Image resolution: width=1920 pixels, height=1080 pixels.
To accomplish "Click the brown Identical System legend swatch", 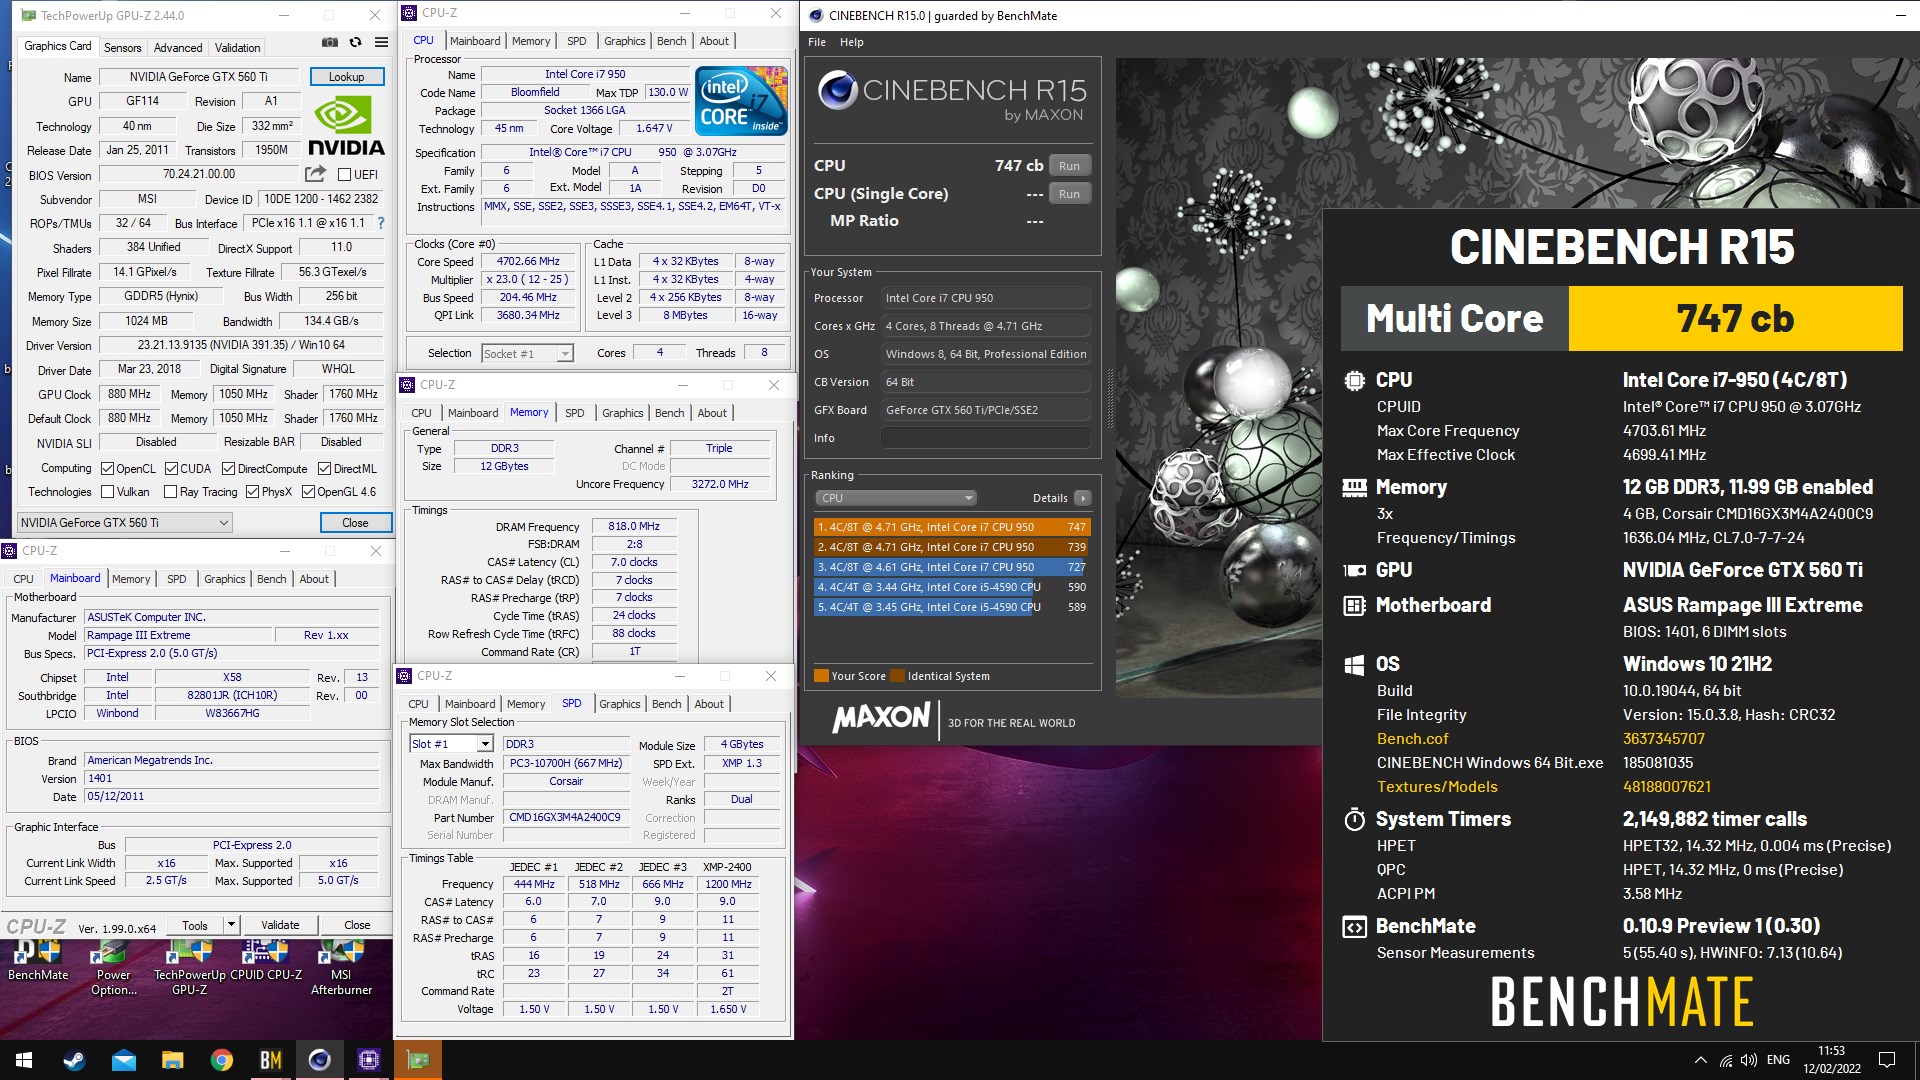I will [898, 675].
